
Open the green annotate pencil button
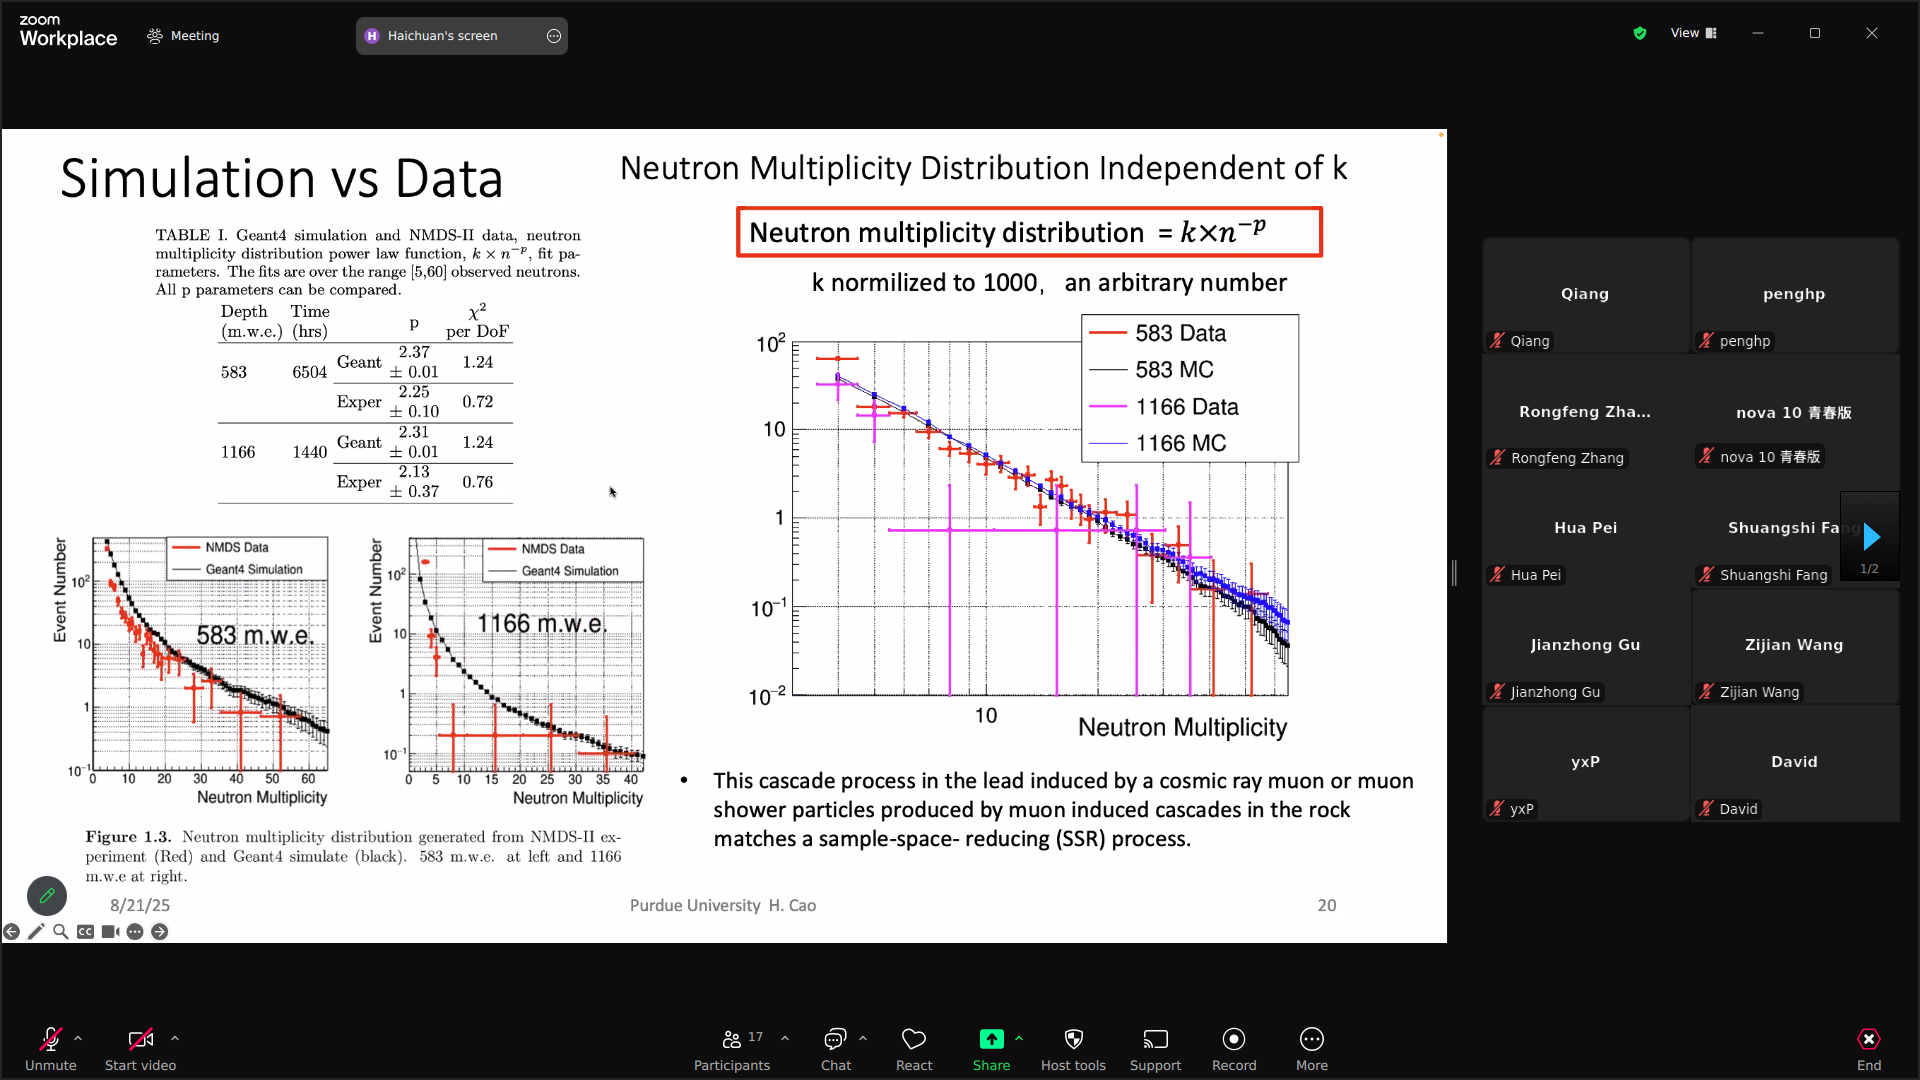click(x=47, y=896)
